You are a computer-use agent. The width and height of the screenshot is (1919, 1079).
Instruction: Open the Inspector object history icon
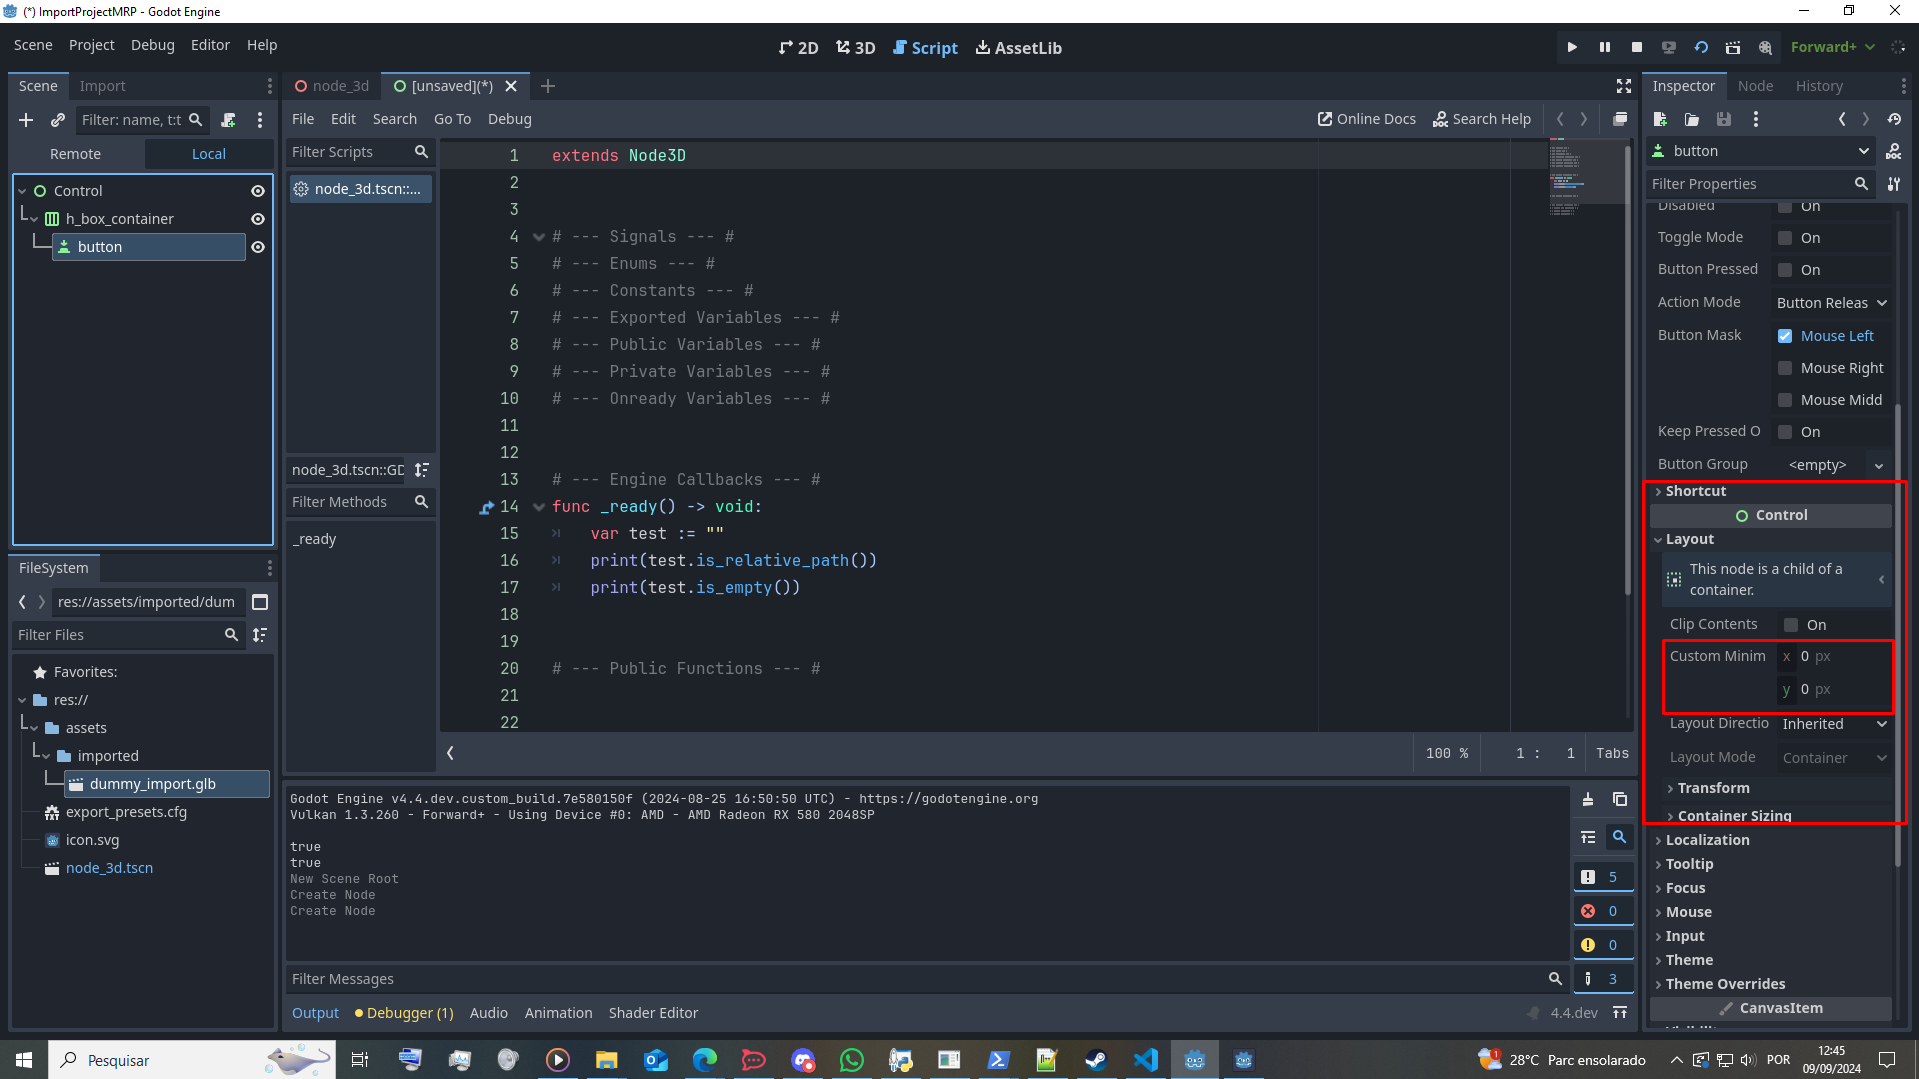[1894, 119]
